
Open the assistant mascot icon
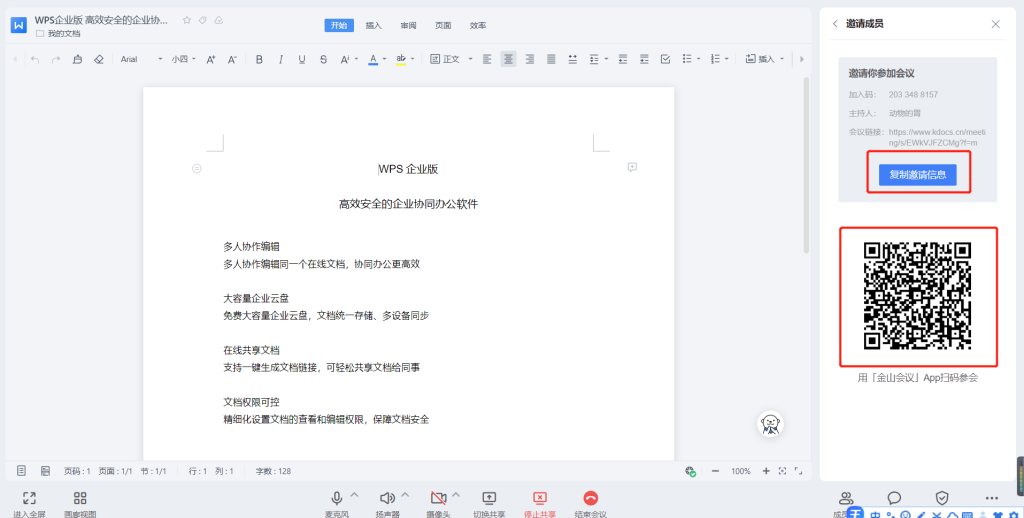coord(771,424)
